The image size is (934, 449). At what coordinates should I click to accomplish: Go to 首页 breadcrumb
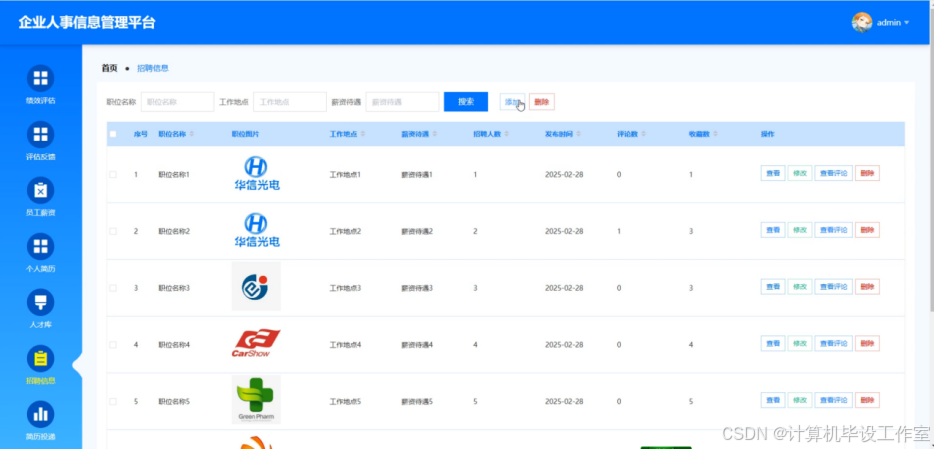pos(110,68)
